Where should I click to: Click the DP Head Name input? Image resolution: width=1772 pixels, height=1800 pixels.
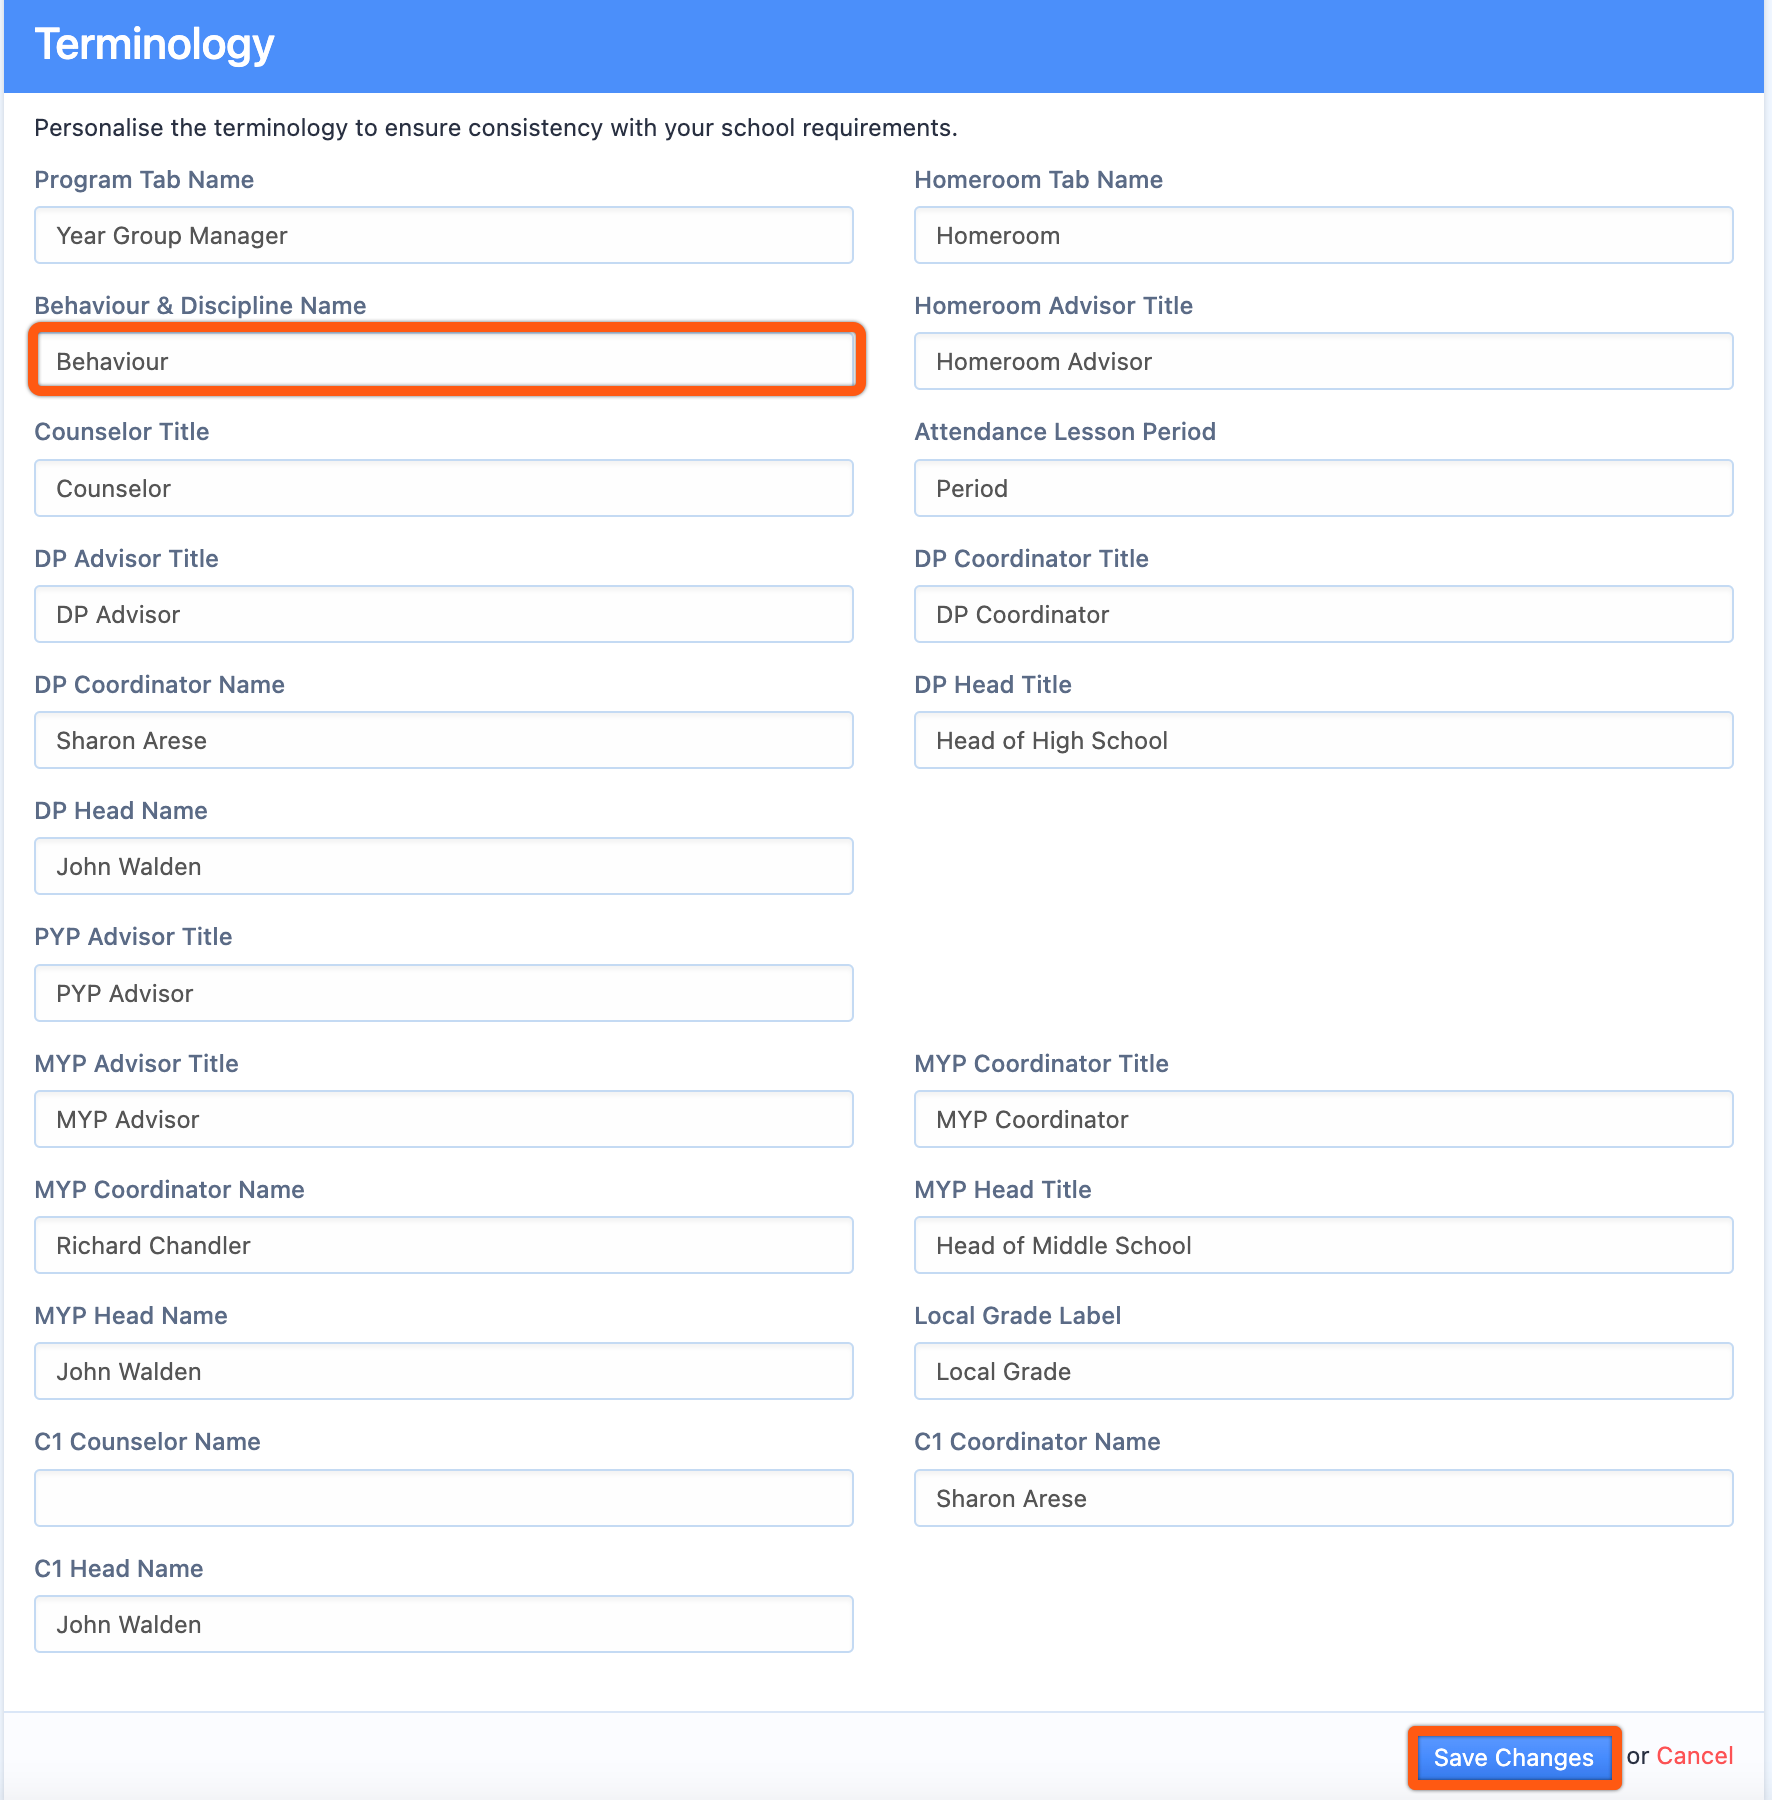click(444, 866)
